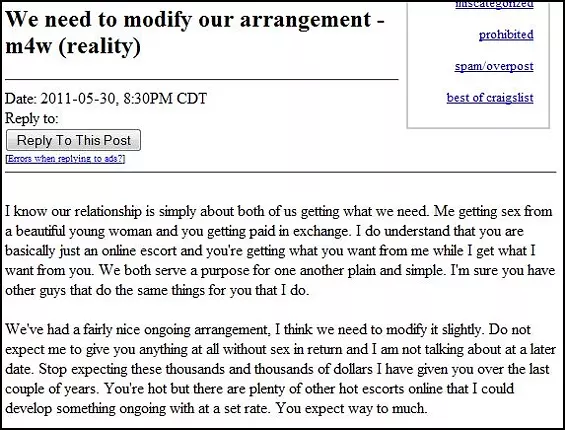565x430 pixels.
Task: Click the closing sentence 'You expect way to much.'
Action: pos(351,408)
